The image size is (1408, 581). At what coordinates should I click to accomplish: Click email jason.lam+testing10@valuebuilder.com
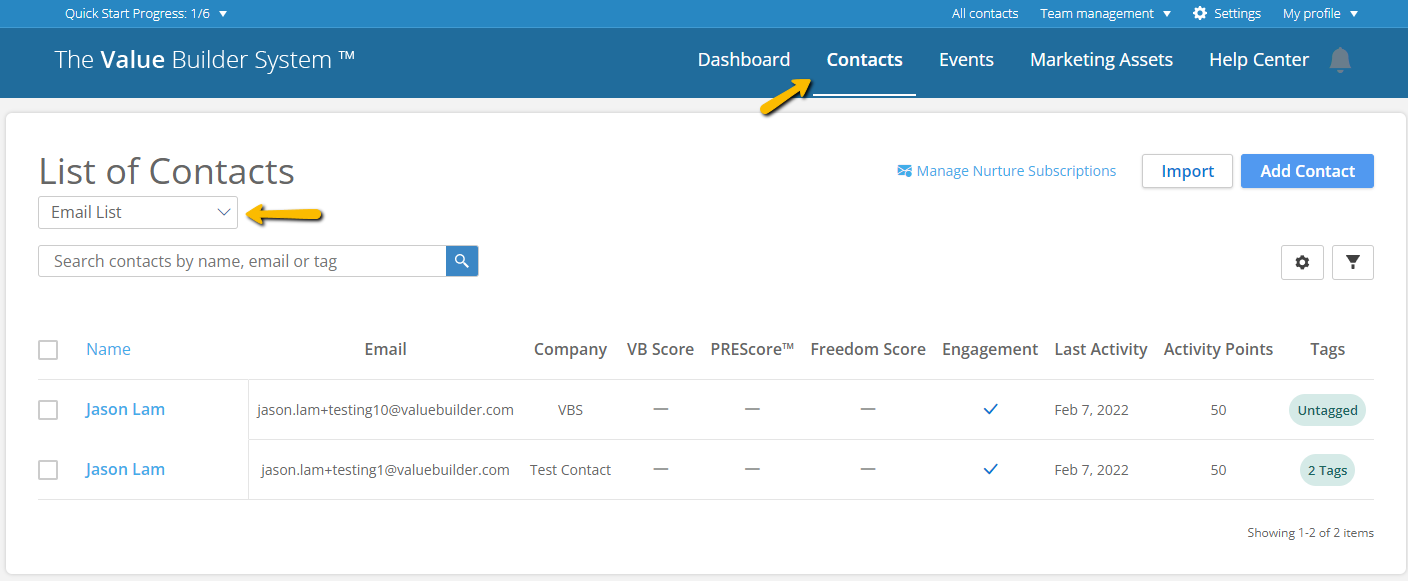pyautogui.click(x=385, y=410)
